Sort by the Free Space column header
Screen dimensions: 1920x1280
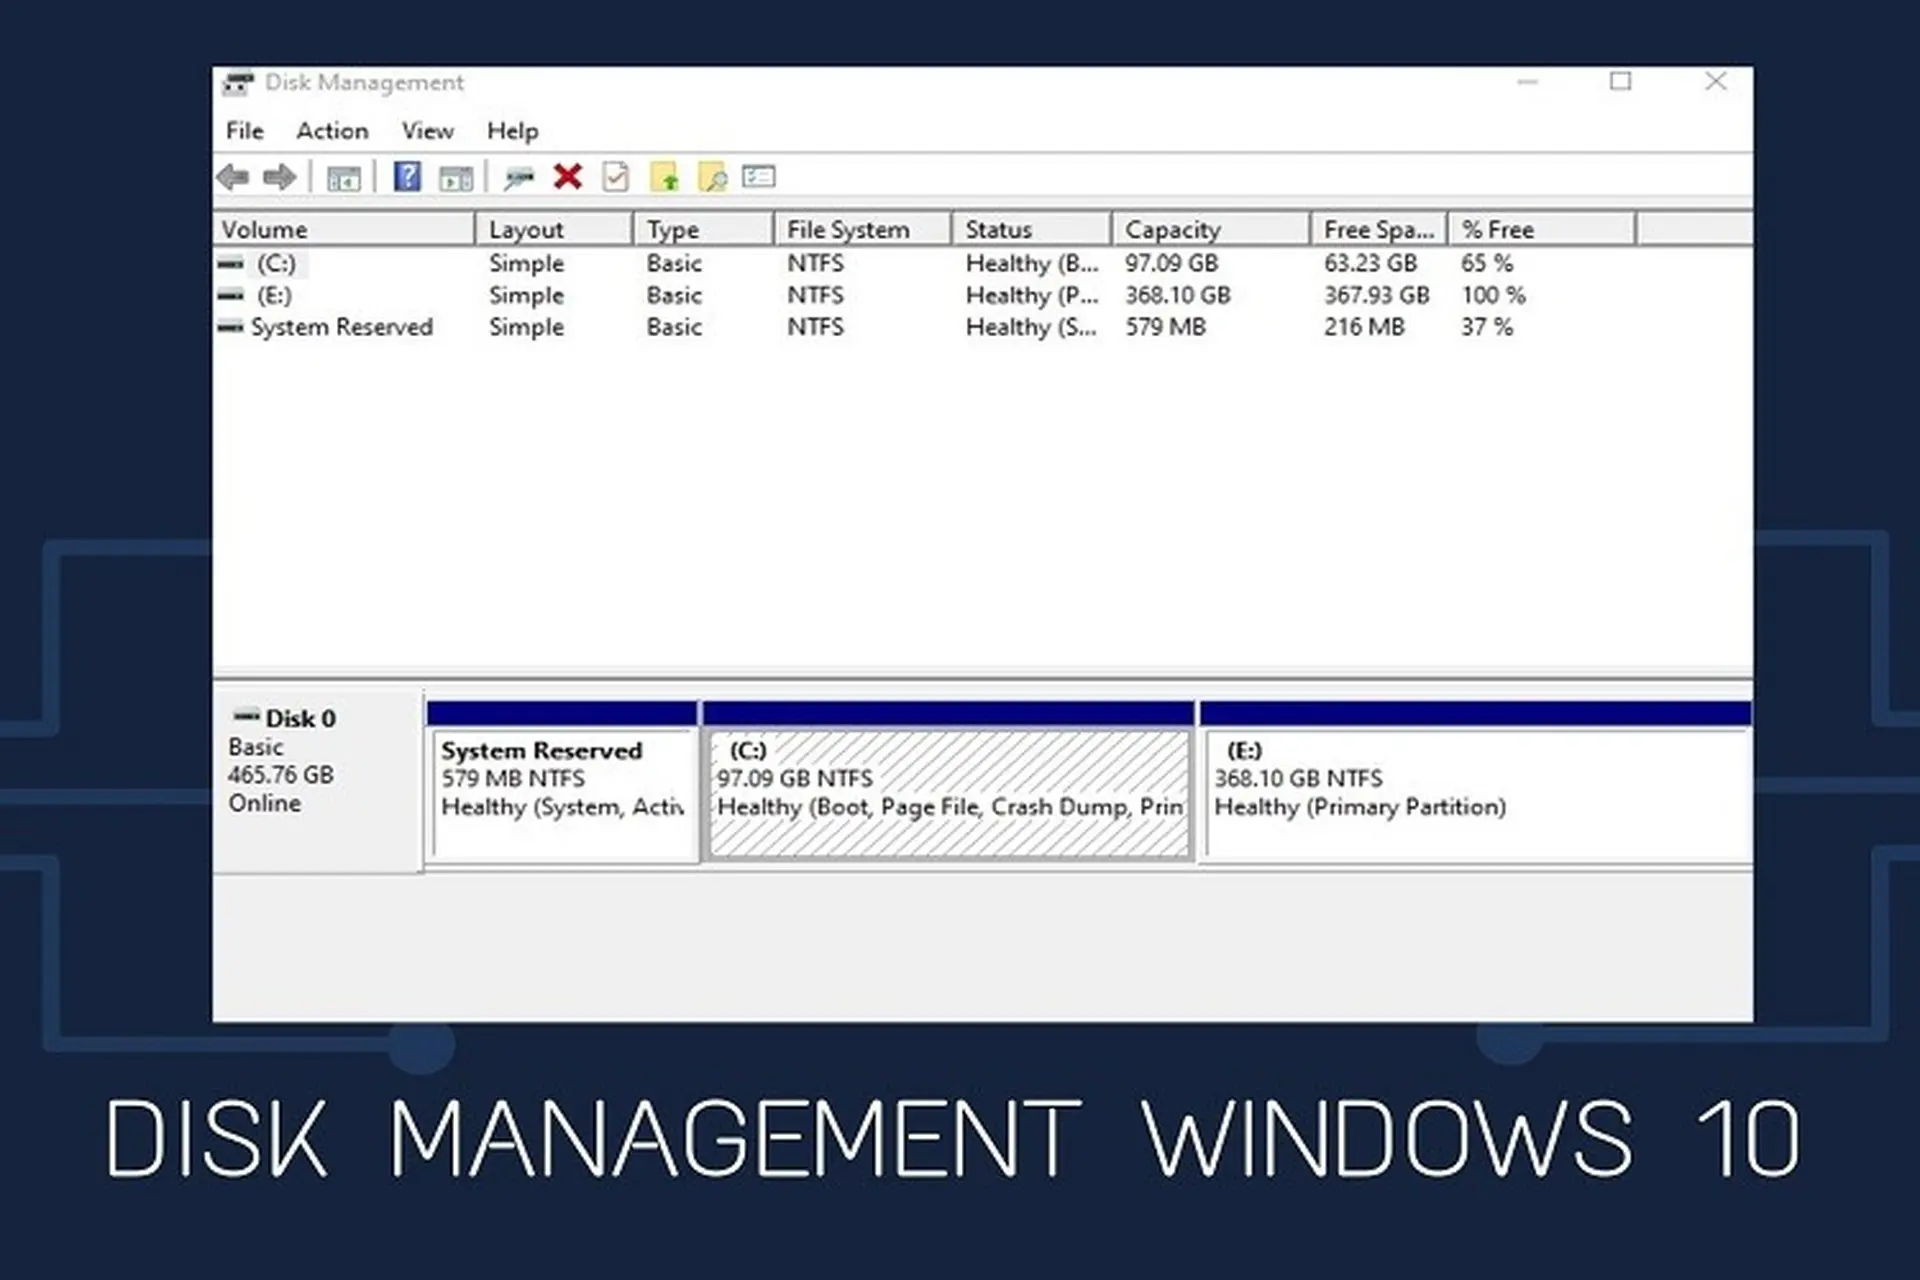(1379, 229)
